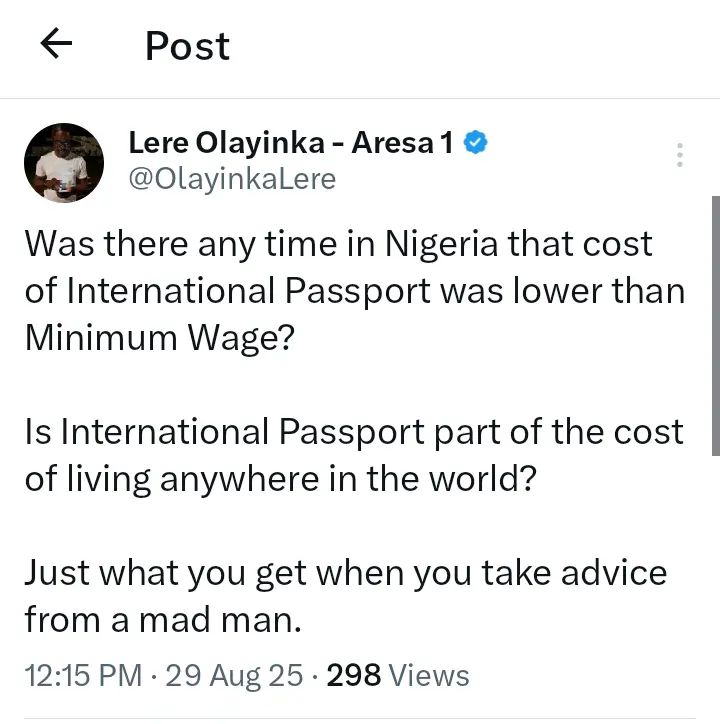
Task: Click the Post header title
Action: point(188,46)
